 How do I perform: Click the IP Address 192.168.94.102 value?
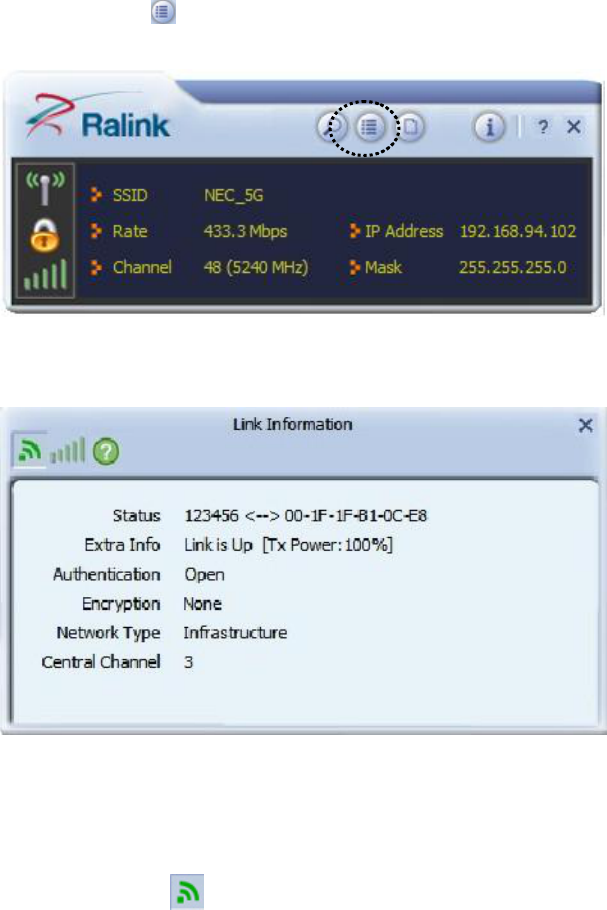(518, 232)
